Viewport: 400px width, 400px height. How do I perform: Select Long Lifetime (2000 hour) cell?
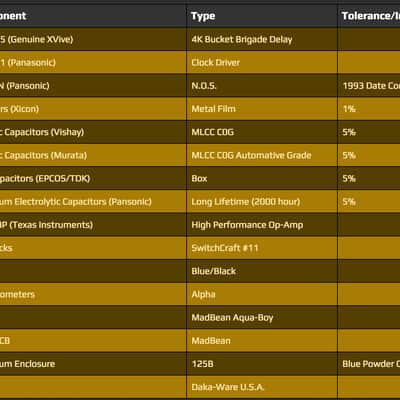coord(262,201)
